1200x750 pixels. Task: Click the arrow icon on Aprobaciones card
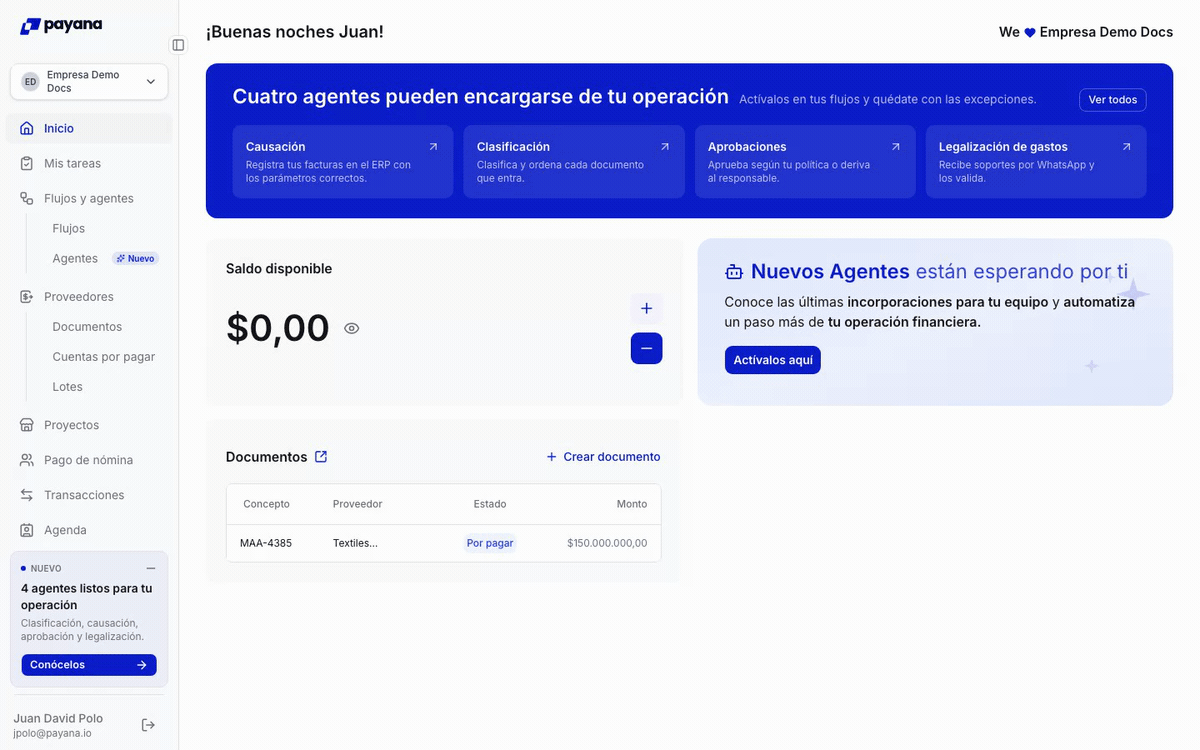895,146
